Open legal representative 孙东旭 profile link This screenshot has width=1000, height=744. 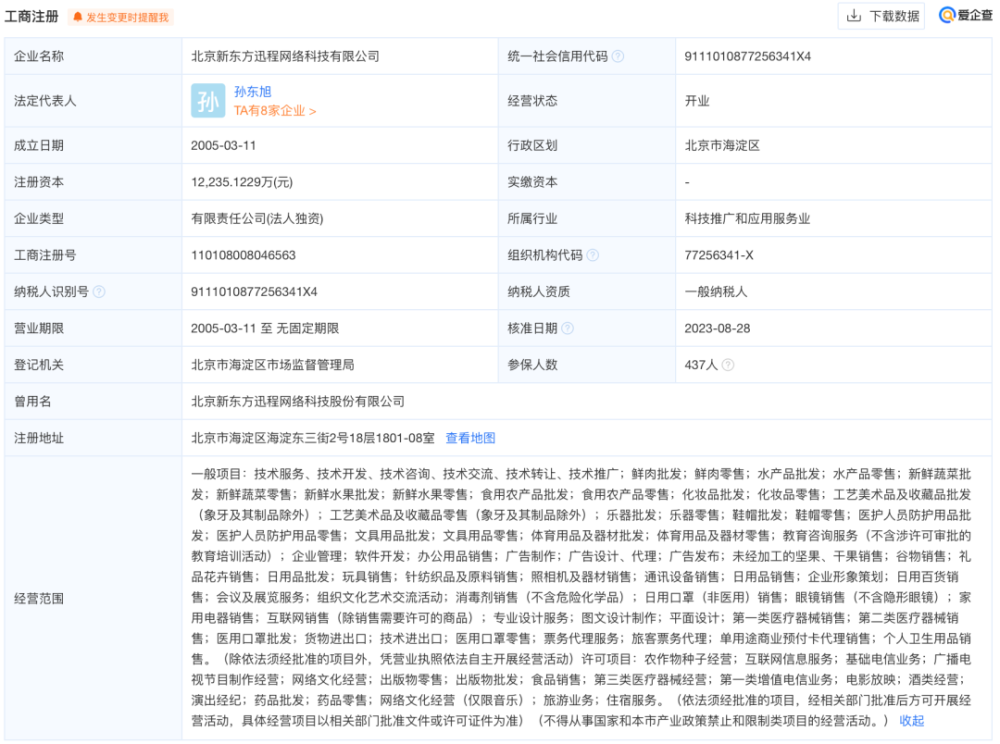(253, 92)
